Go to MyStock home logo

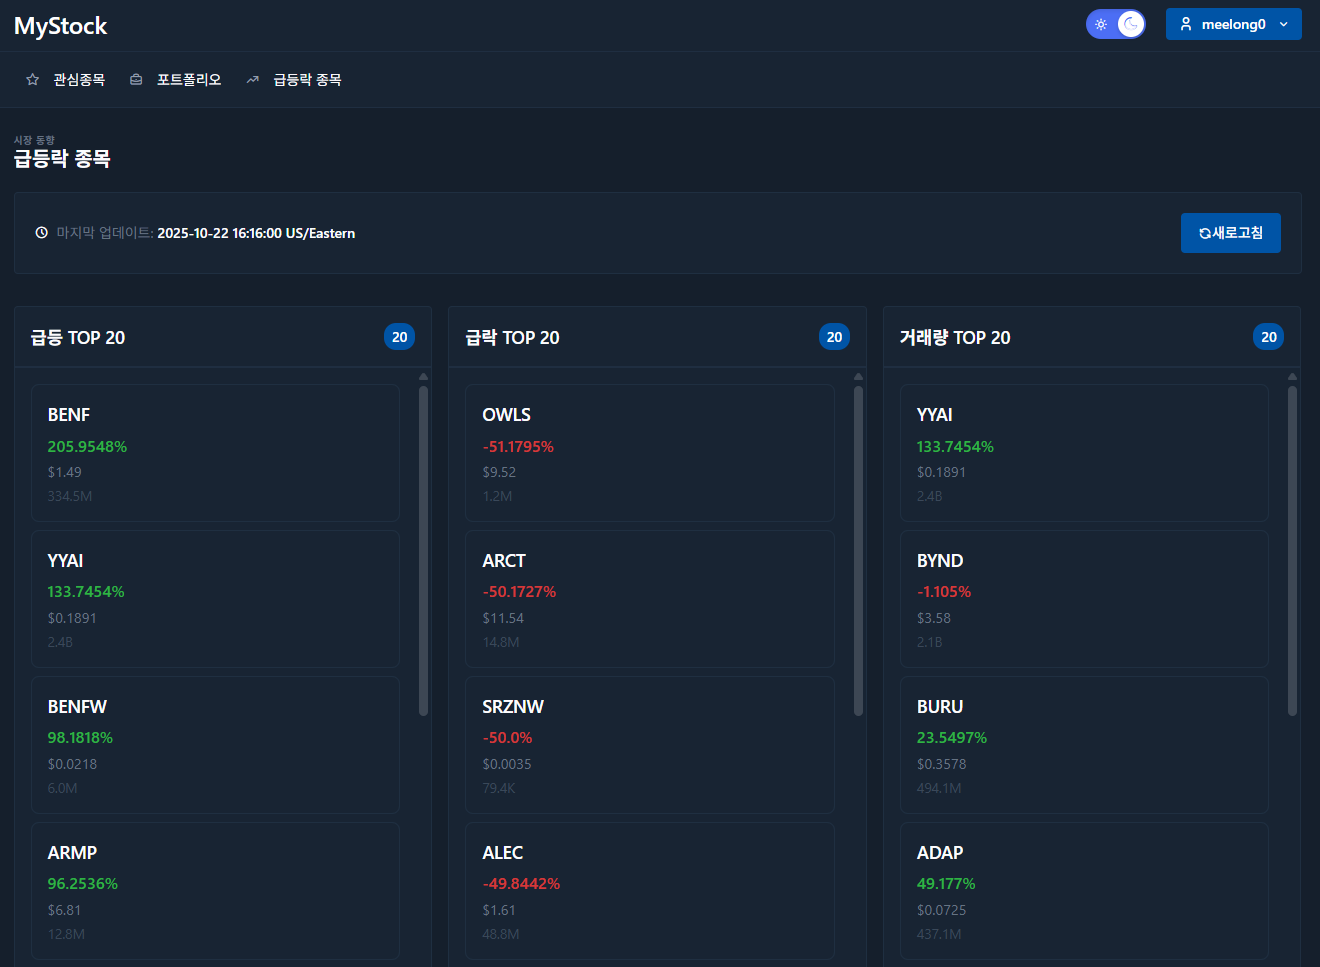tap(60, 26)
